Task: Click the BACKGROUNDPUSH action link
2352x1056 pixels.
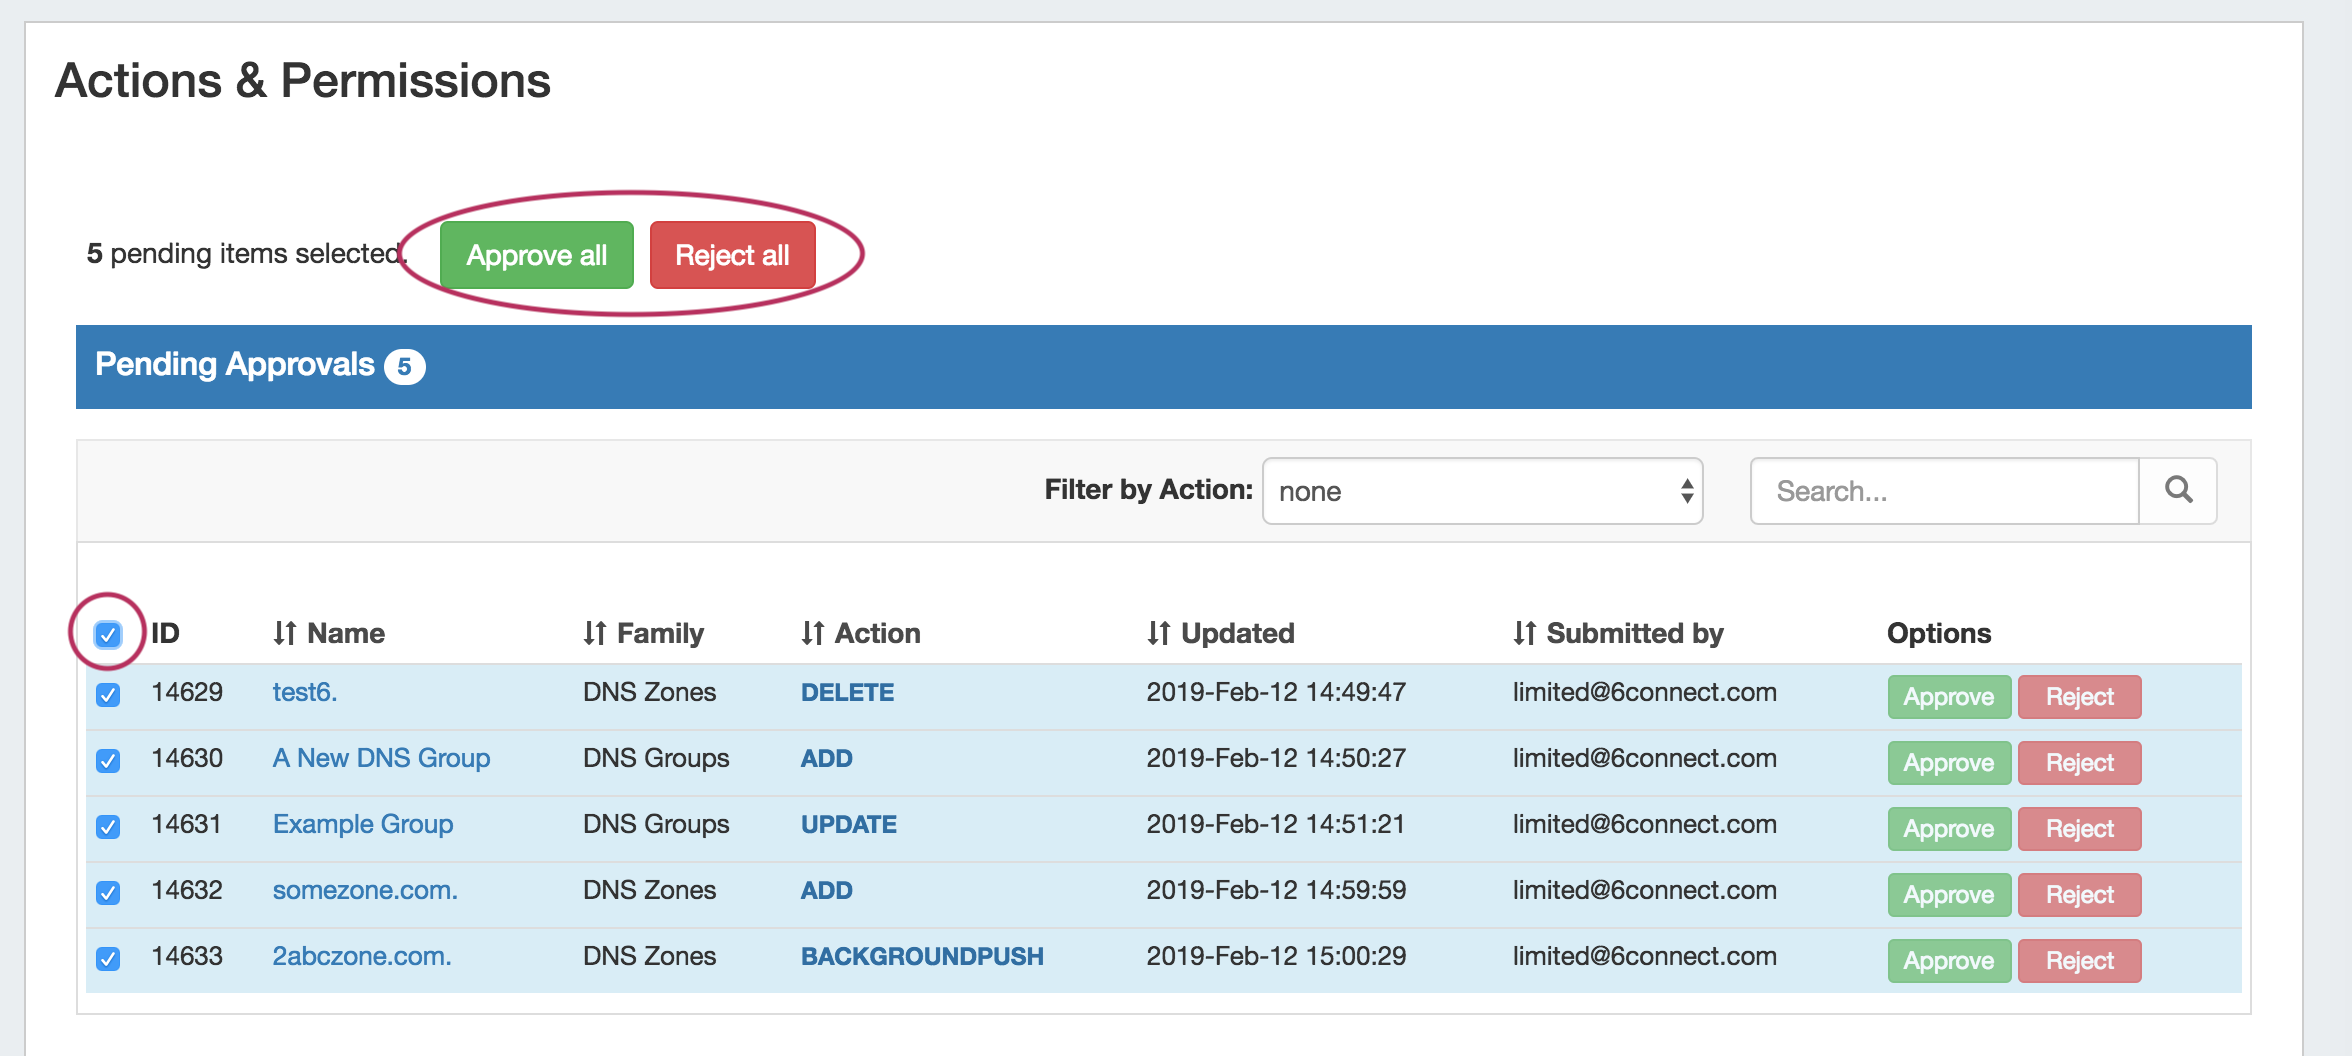Action: (921, 956)
